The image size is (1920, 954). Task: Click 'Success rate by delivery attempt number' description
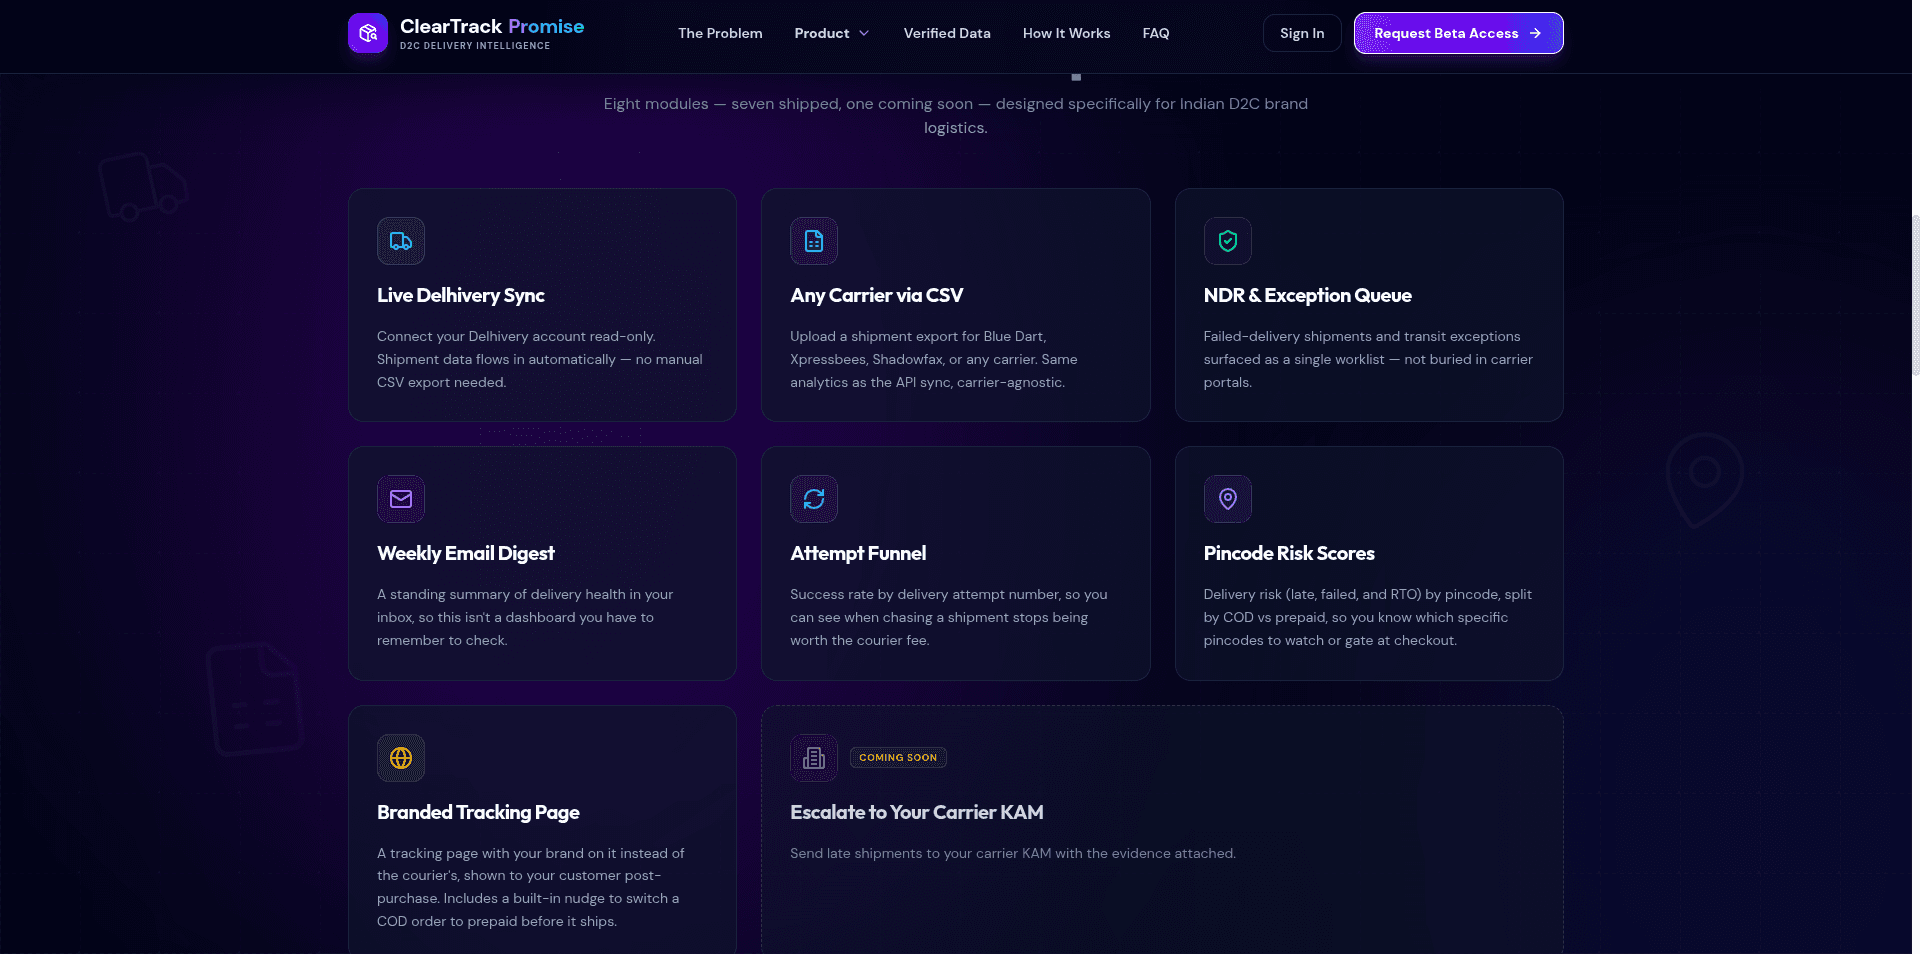point(949,617)
